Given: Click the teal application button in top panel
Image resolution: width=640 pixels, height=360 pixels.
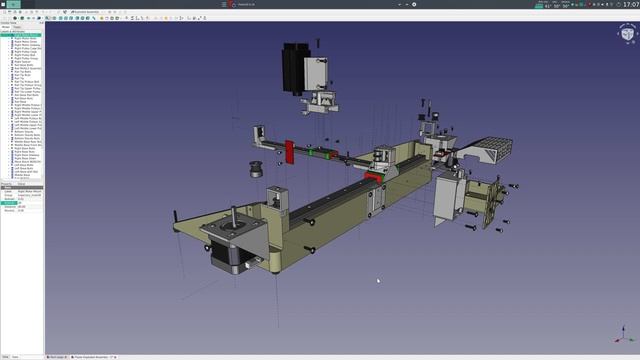Looking at the screenshot, I should click(13, 4).
